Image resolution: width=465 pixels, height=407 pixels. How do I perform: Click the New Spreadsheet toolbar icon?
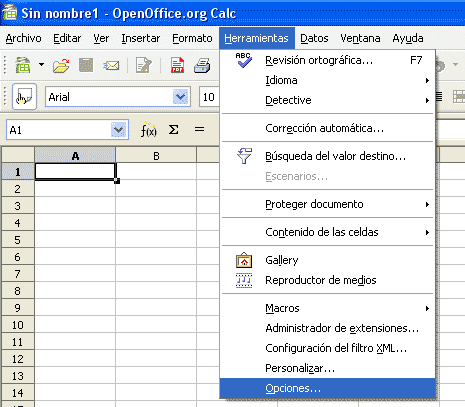tap(23, 65)
